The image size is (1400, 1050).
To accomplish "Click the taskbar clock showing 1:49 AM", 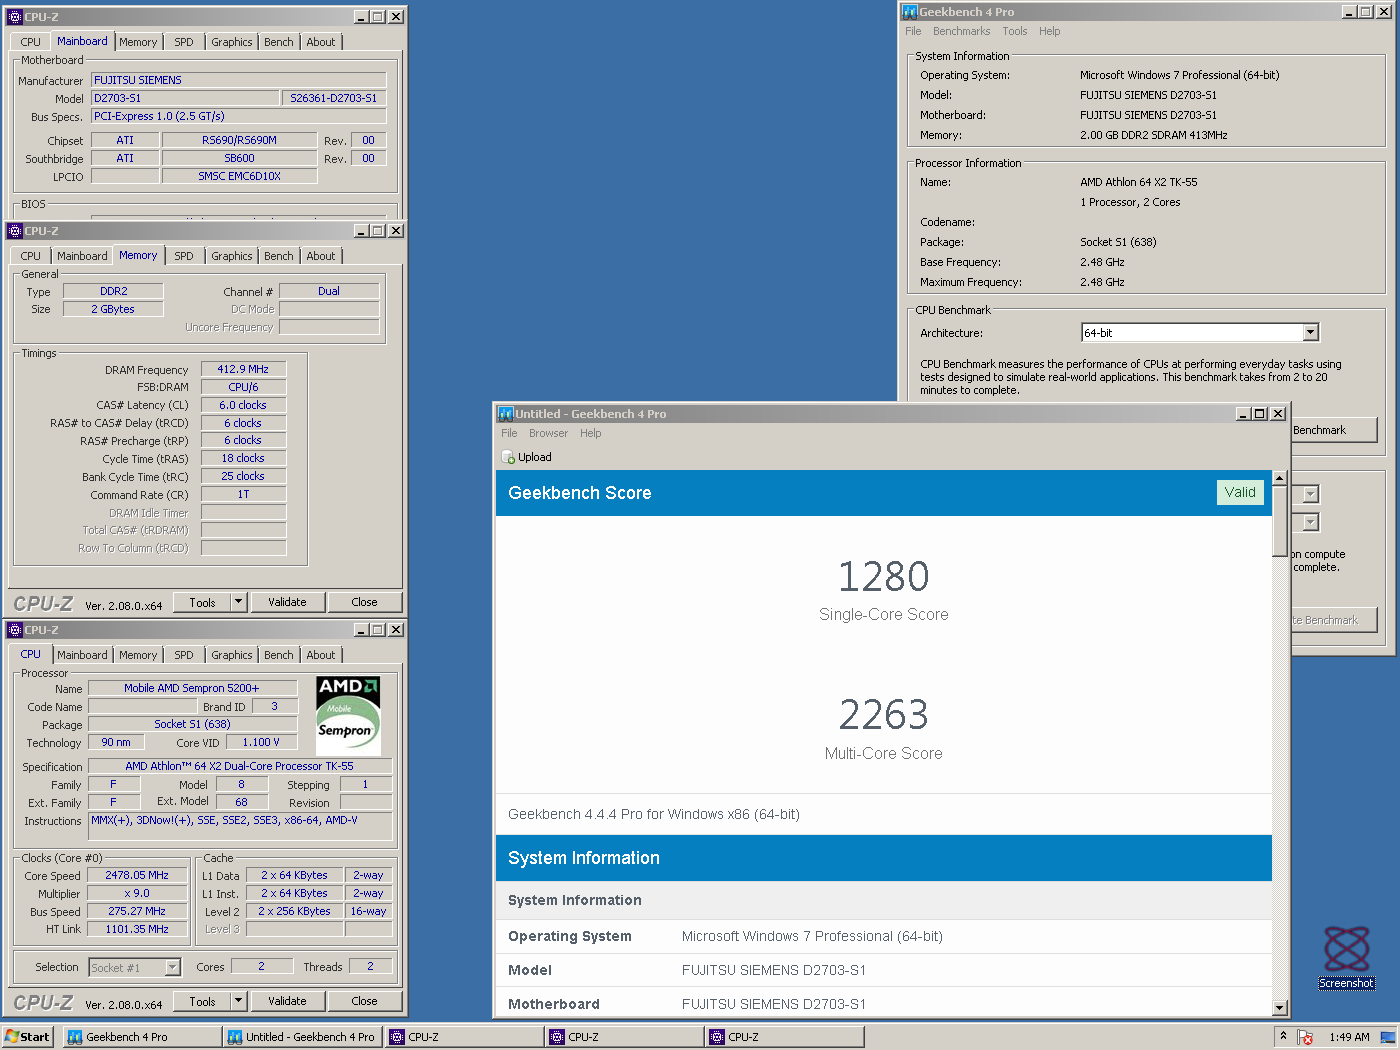I will point(1349,1037).
